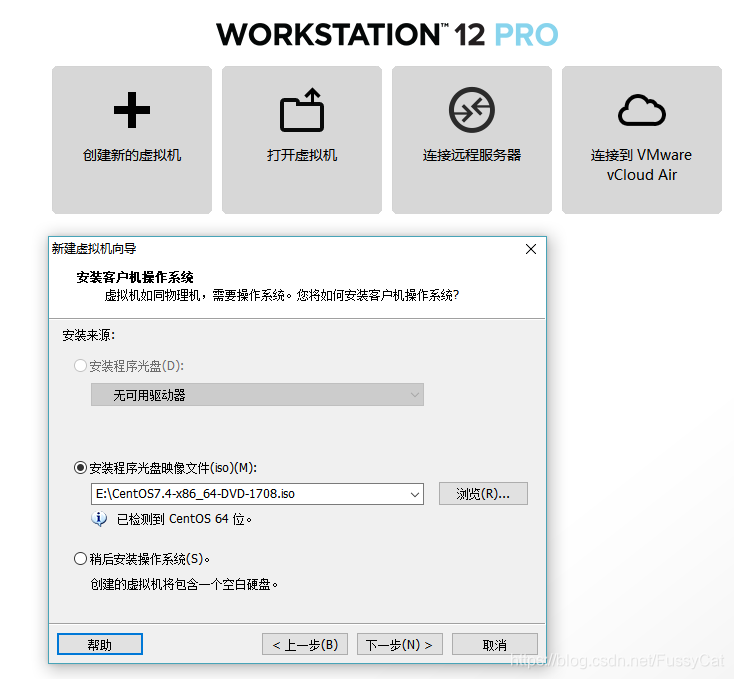
Task: Click the cloud icon for vCloud Air
Action: pyautogui.click(x=642, y=110)
